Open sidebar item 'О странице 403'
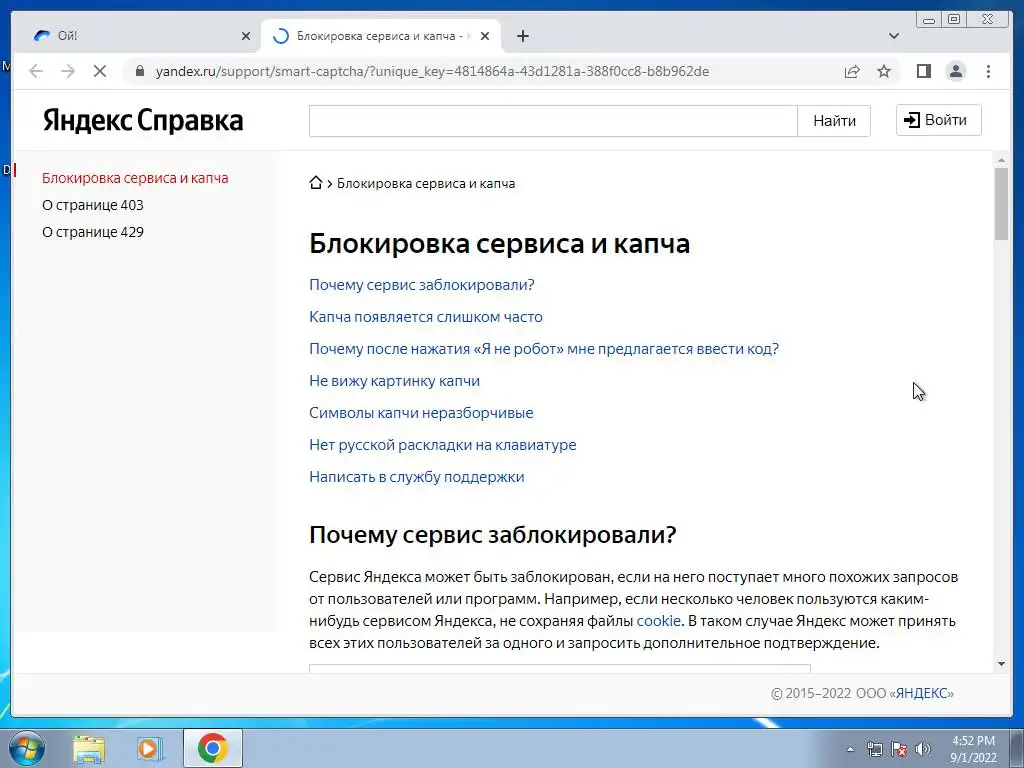Screen dimensions: 1024x768 click(93, 205)
